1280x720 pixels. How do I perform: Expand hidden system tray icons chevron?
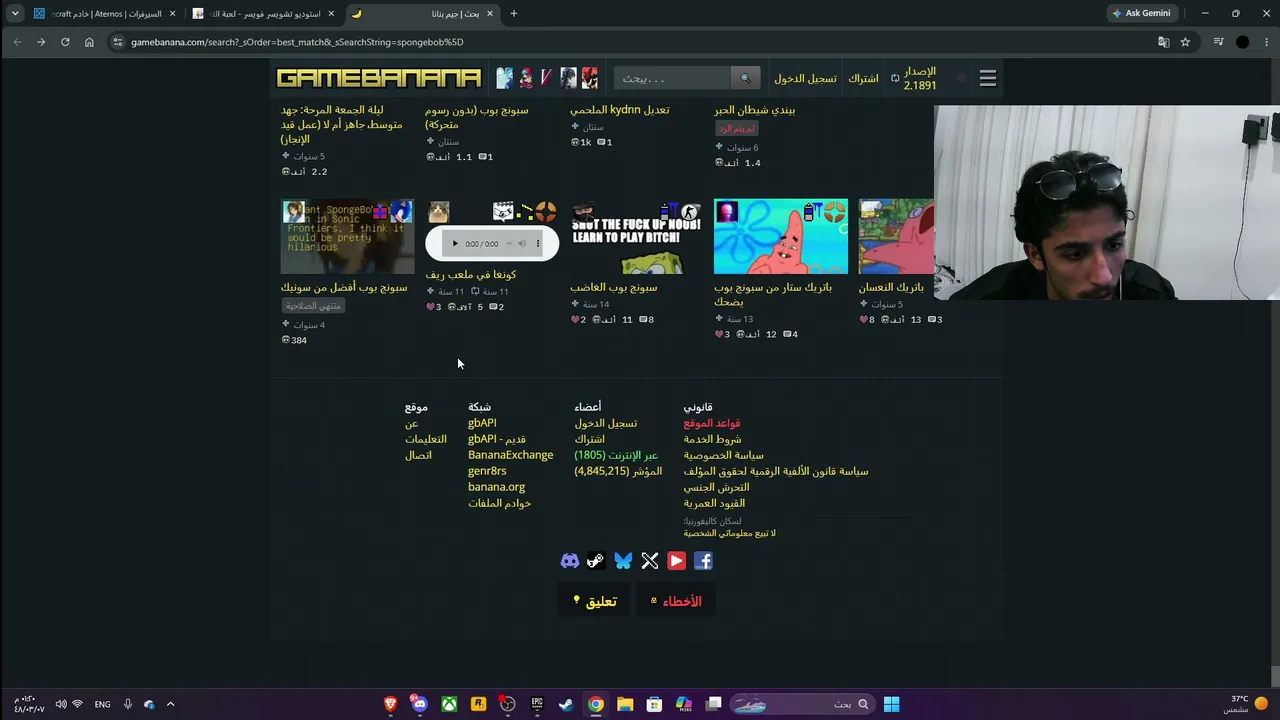tap(170, 704)
